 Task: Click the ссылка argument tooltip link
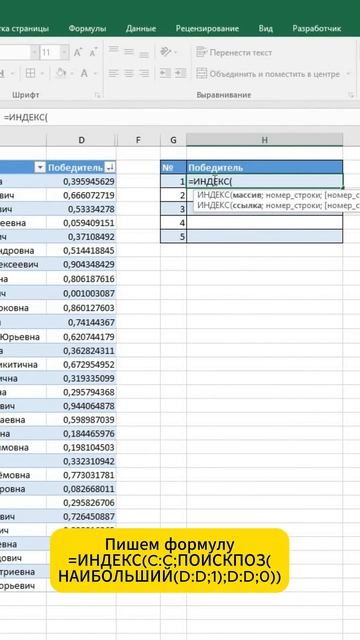click(247, 205)
